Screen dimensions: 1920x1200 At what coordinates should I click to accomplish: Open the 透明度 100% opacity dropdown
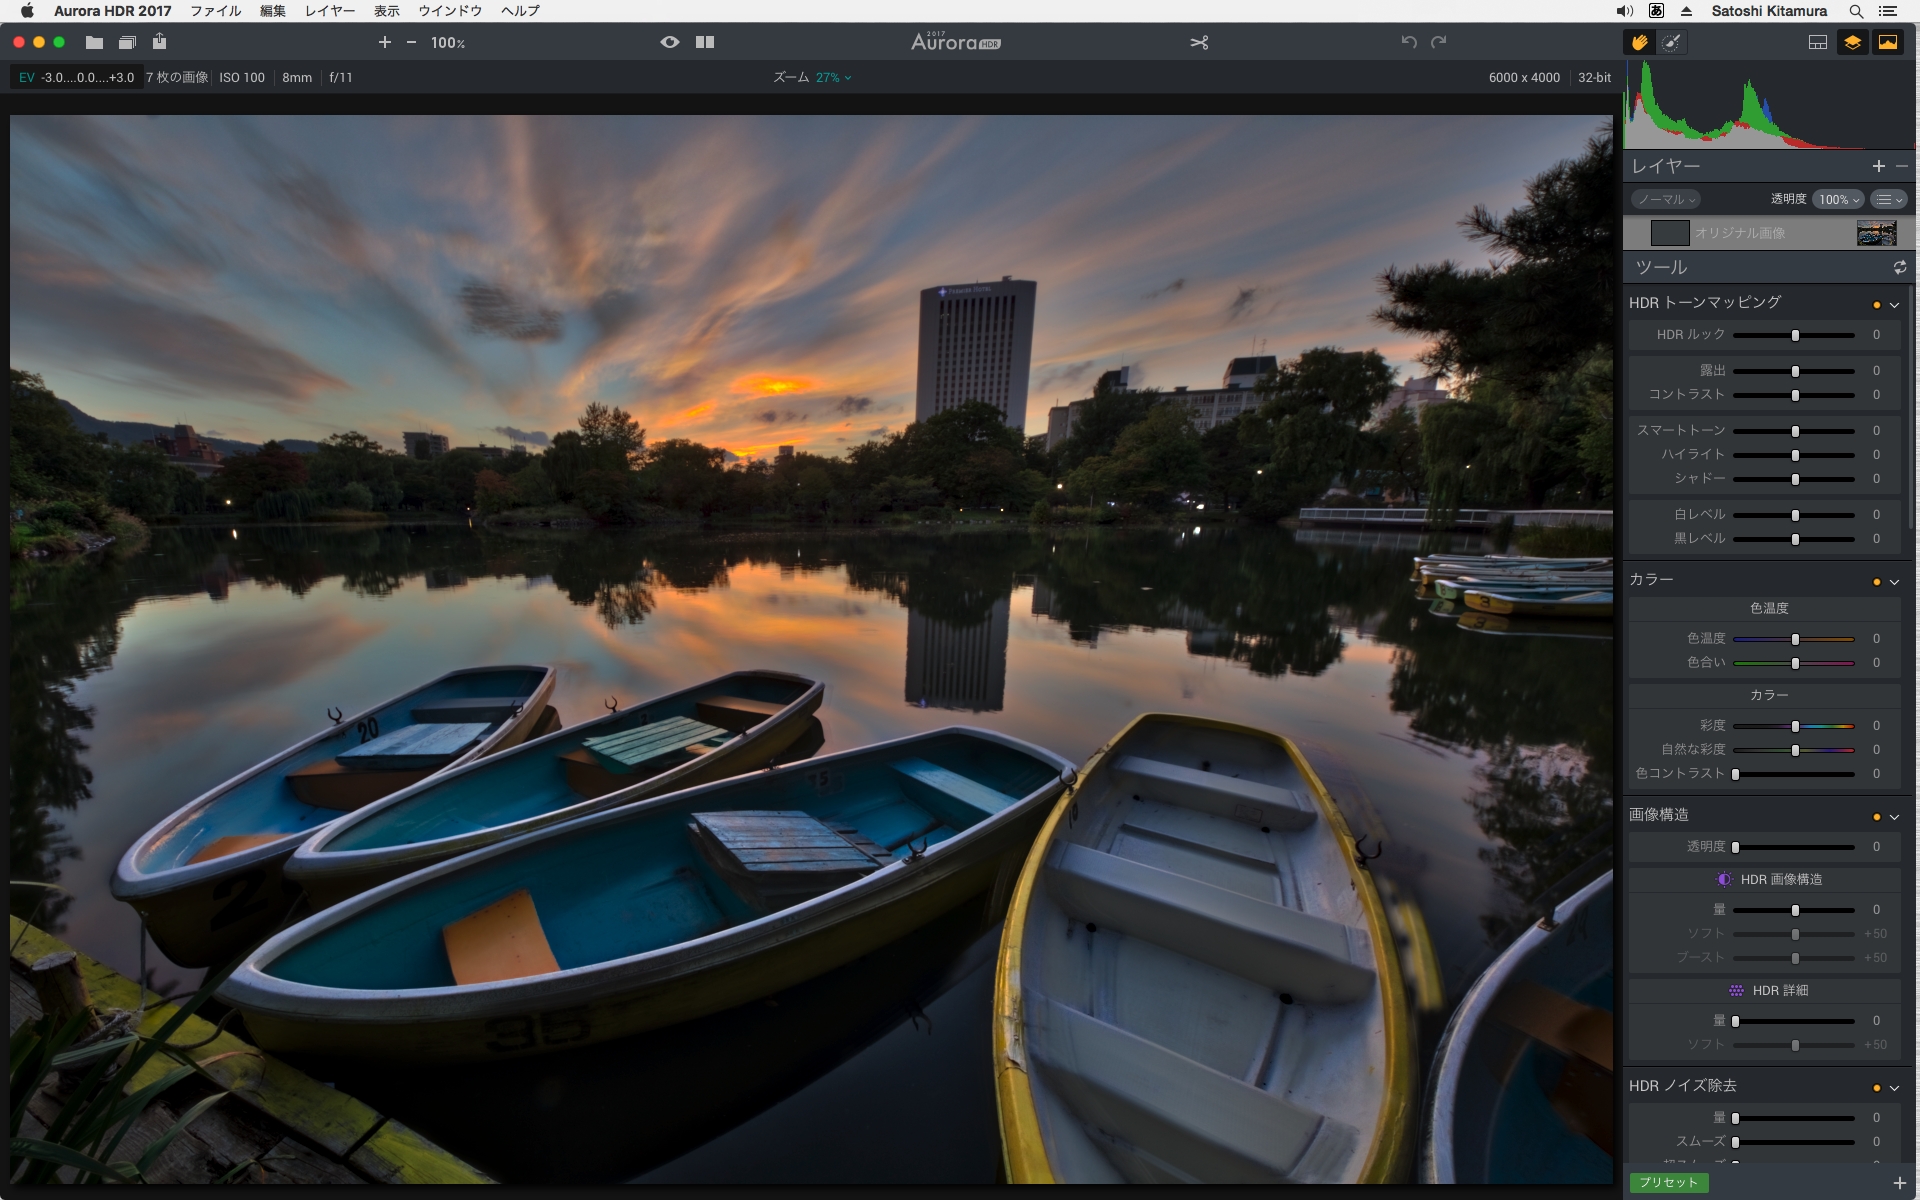click(1838, 199)
